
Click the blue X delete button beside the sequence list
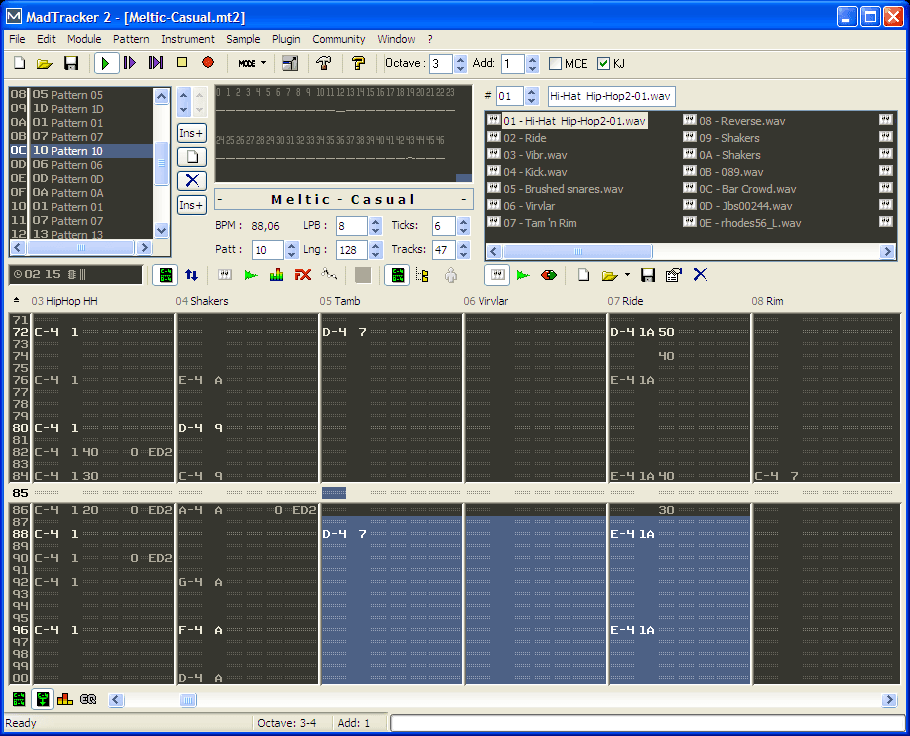pyautogui.click(x=191, y=180)
